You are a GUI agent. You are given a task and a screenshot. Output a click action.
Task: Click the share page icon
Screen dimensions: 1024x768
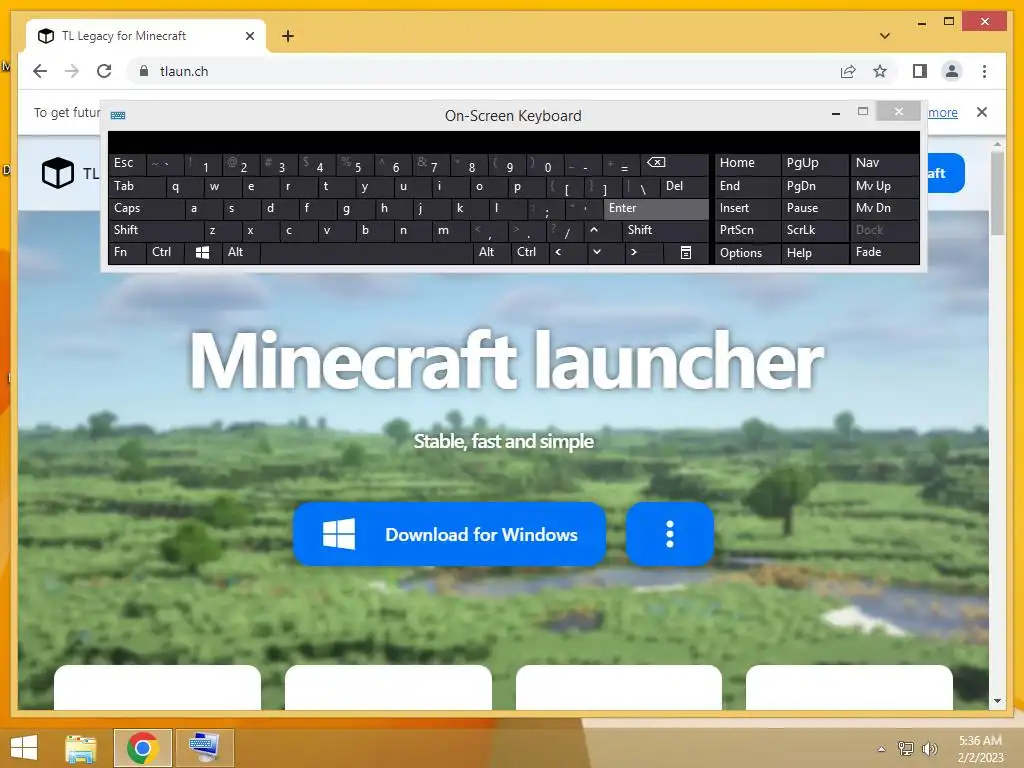pos(848,71)
